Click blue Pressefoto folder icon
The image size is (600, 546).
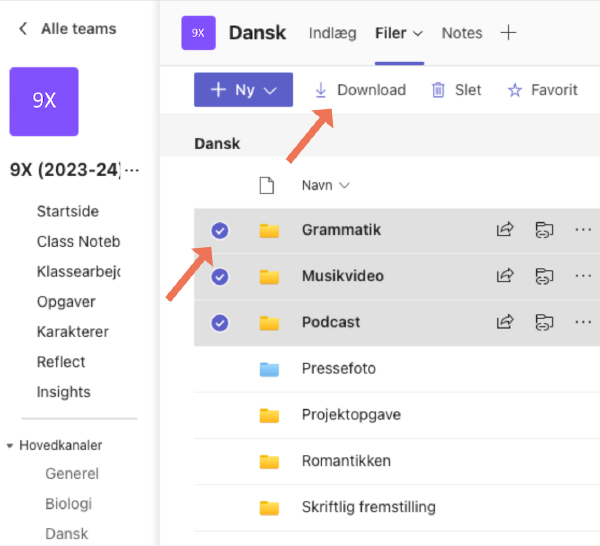pyautogui.click(x=269, y=369)
